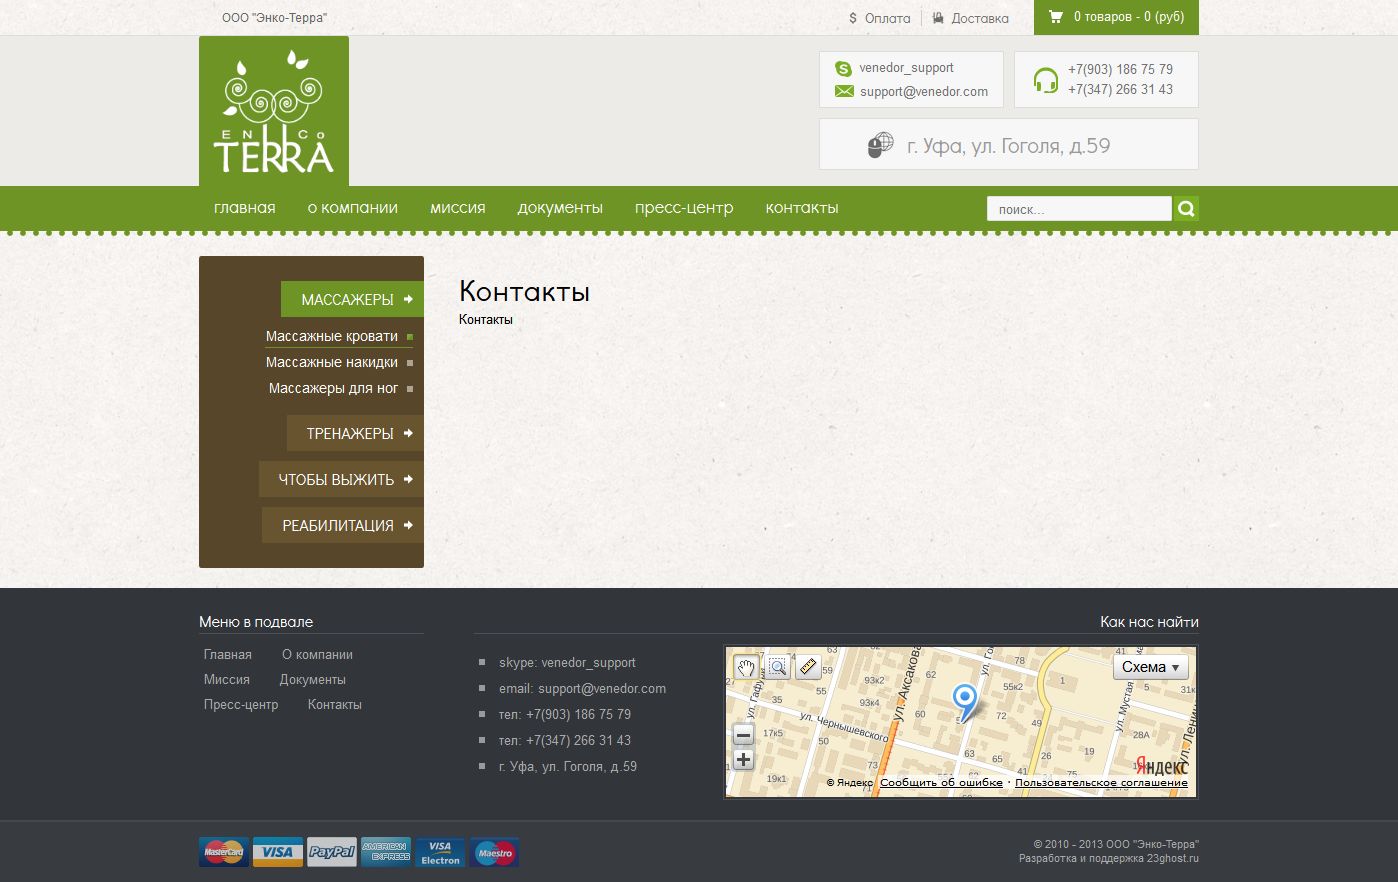Open the о компании menu item
This screenshot has width=1398, height=882.
click(x=353, y=208)
